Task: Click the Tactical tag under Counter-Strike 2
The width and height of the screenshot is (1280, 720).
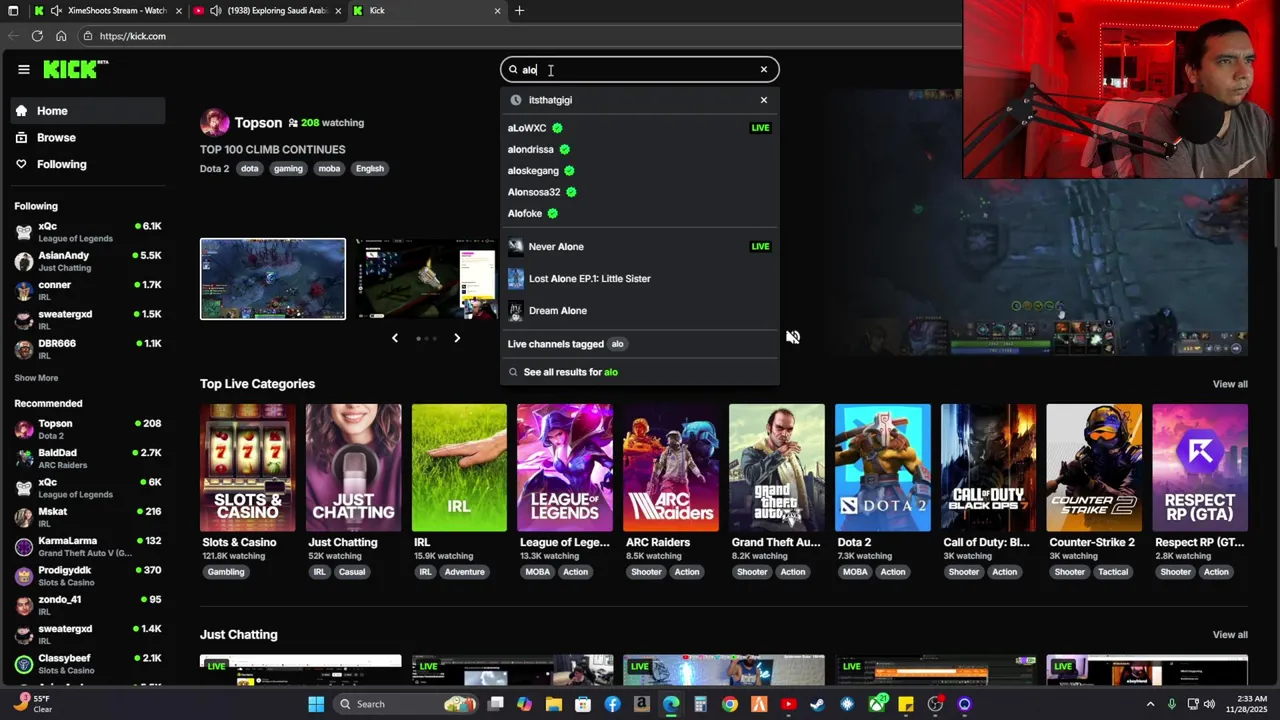Action: click(1113, 572)
